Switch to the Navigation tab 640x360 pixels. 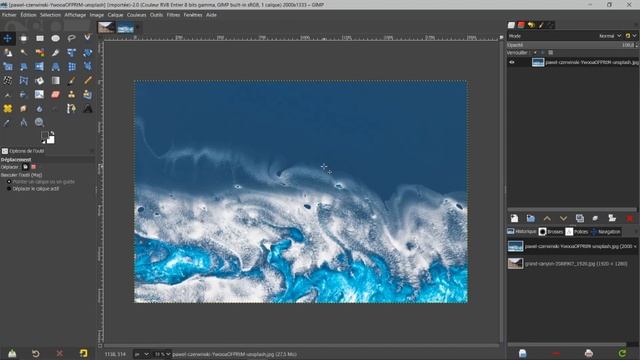coord(606,231)
